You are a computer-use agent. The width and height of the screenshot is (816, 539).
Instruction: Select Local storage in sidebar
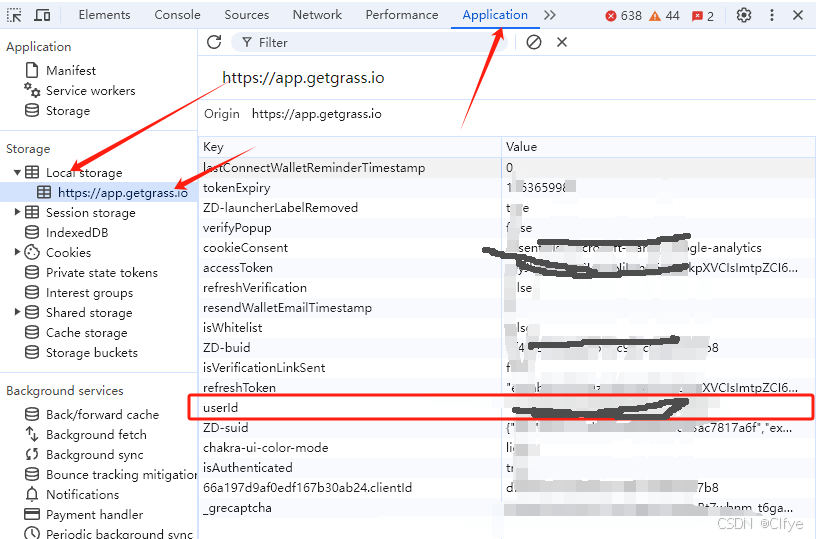pos(84,172)
